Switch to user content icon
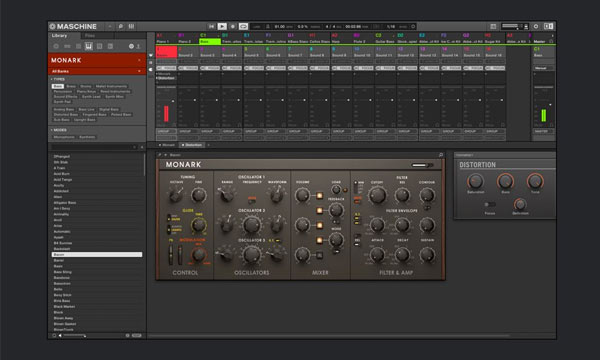This screenshot has width=600, height=360. (138, 46)
